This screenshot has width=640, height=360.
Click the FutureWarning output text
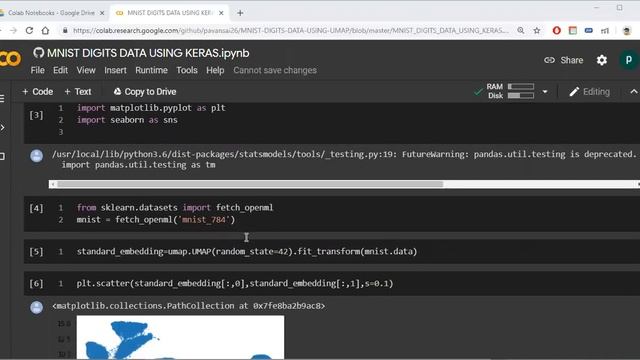pos(344,159)
